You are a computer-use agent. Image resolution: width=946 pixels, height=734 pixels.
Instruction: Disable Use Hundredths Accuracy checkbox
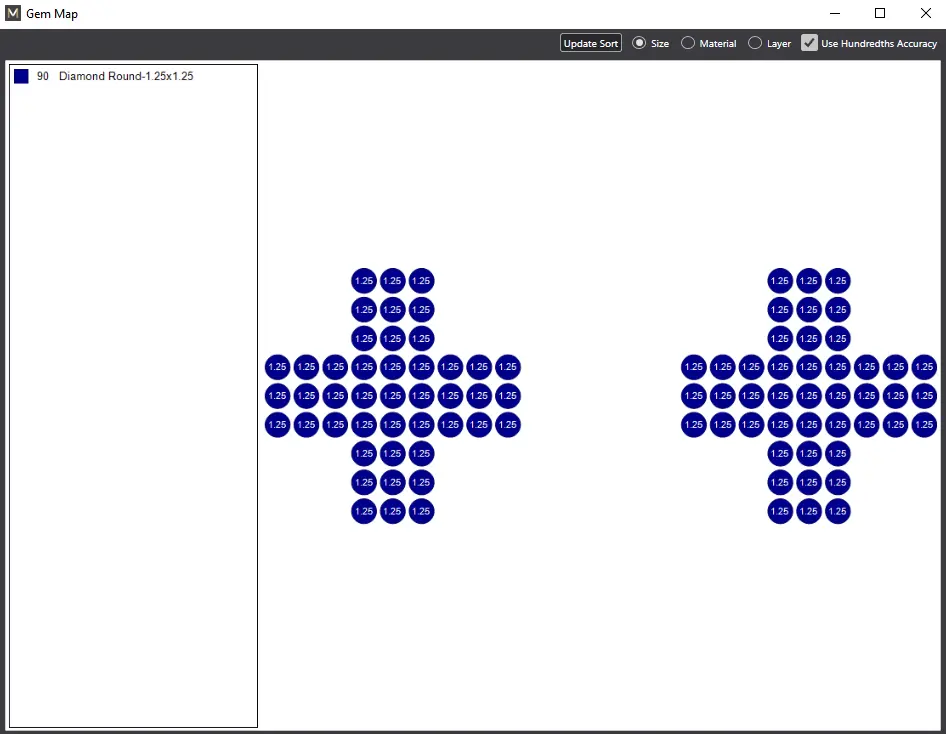810,43
